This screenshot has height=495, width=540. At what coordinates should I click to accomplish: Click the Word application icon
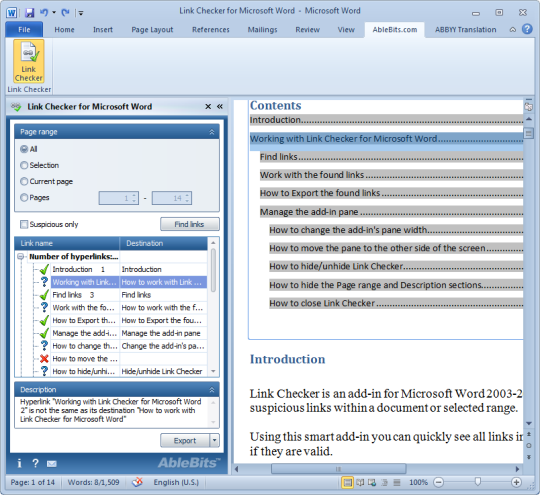(11, 13)
